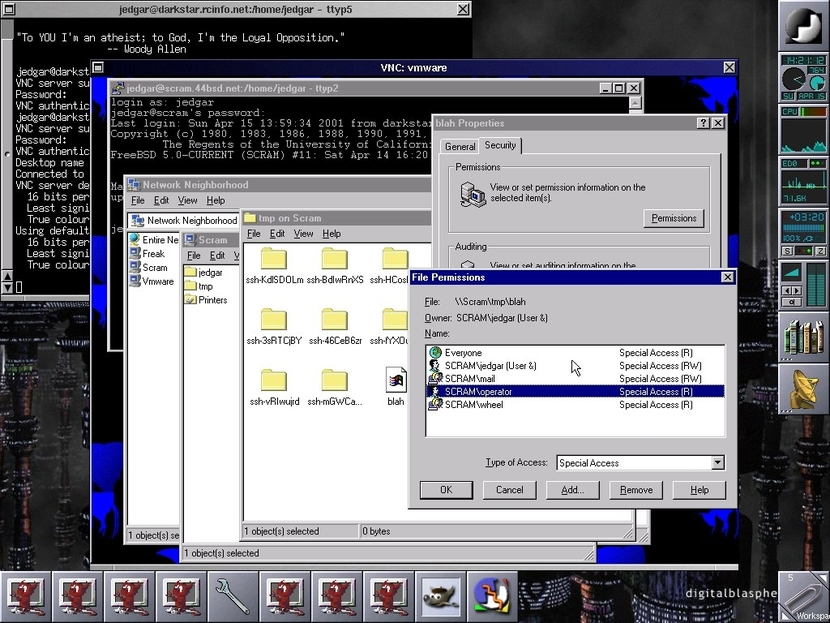Open Help menu in Network Neighborhood window
Screen dimensions: 830x623
pos(215,200)
